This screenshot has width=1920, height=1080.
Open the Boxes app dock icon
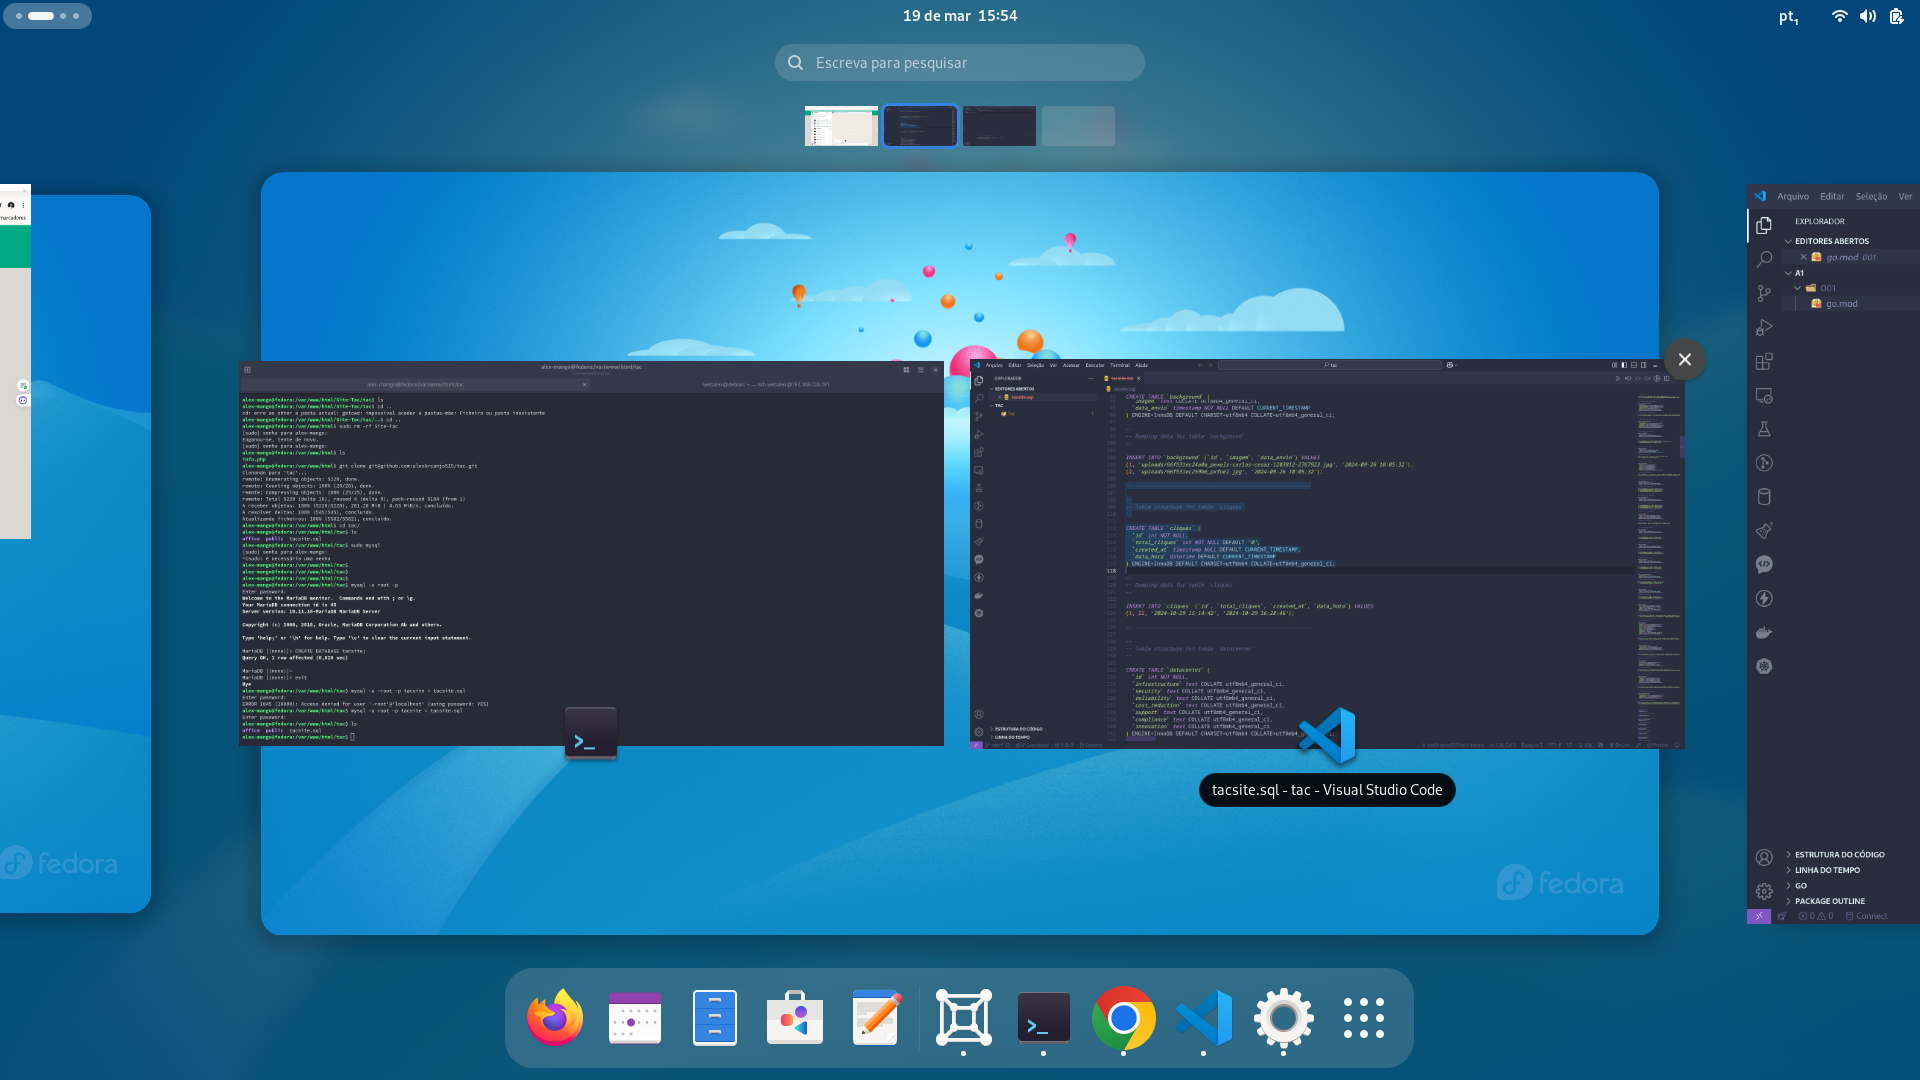964,1018
